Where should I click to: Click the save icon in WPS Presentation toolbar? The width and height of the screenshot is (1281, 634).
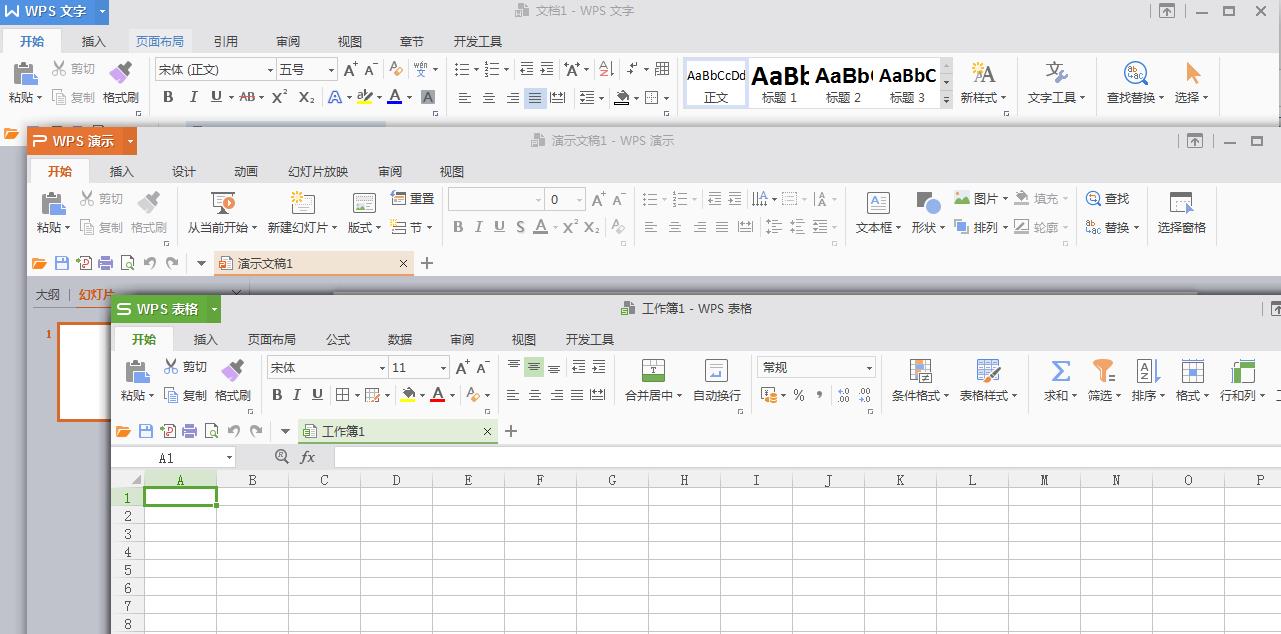click(x=62, y=263)
